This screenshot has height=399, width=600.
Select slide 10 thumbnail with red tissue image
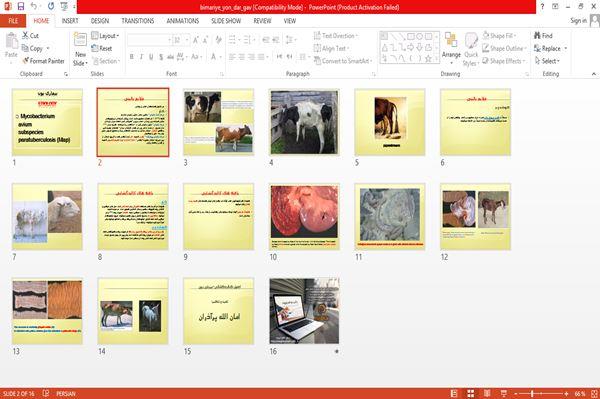[x=304, y=217]
